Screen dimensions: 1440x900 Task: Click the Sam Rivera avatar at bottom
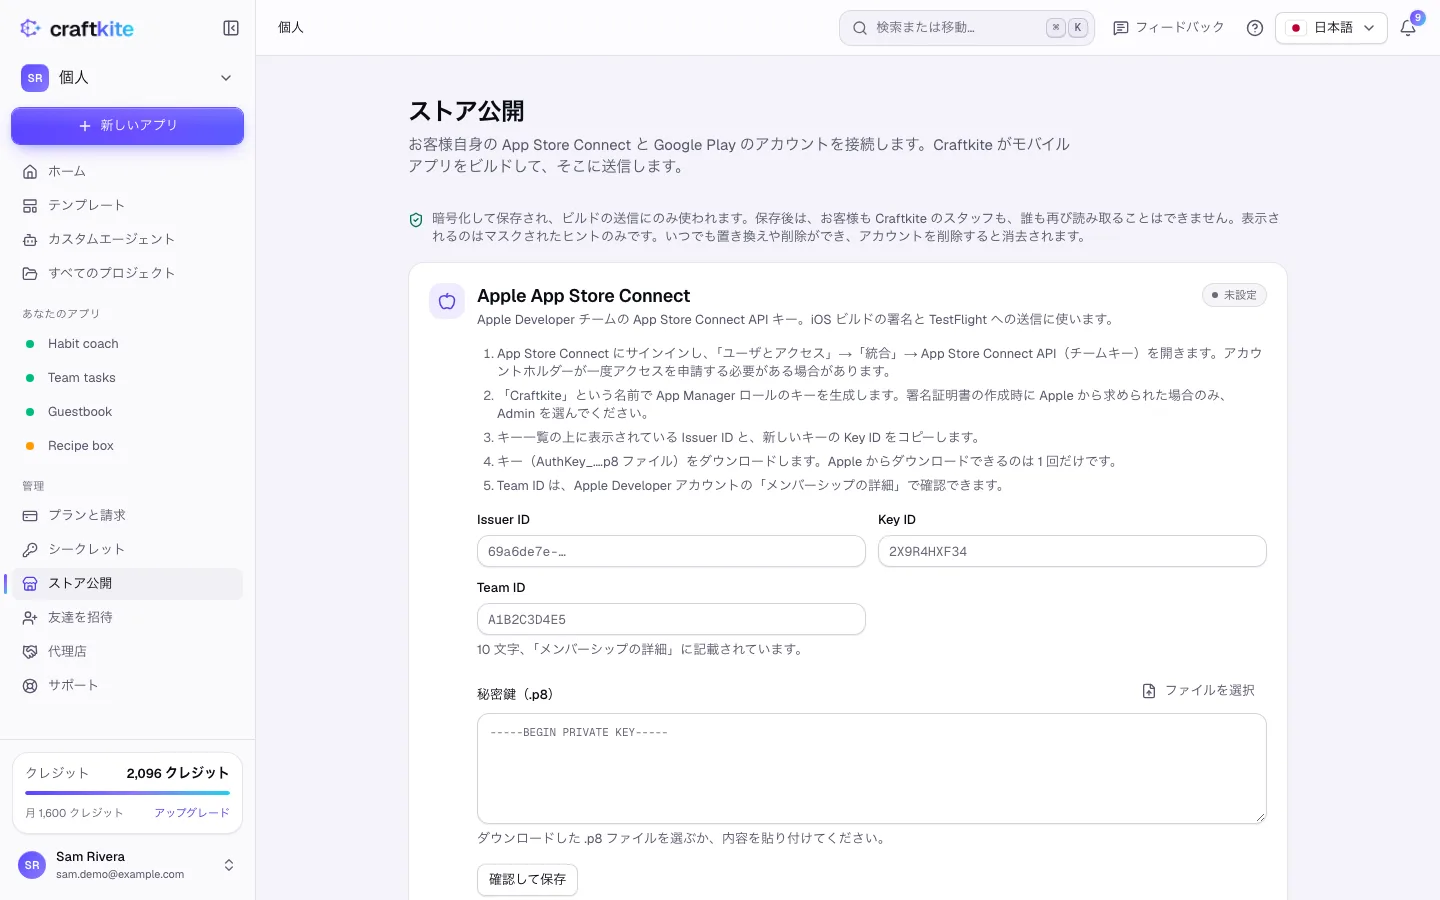(32, 865)
